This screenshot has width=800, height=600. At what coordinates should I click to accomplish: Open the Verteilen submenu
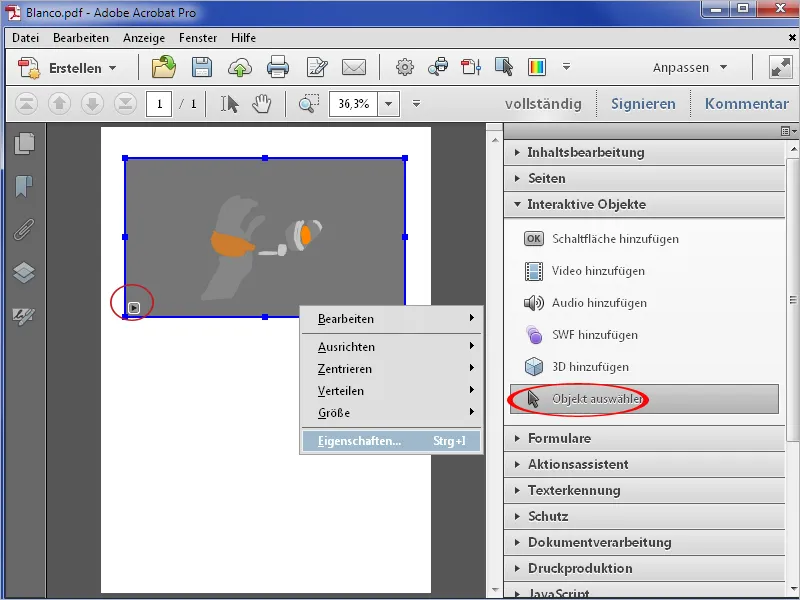point(391,391)
